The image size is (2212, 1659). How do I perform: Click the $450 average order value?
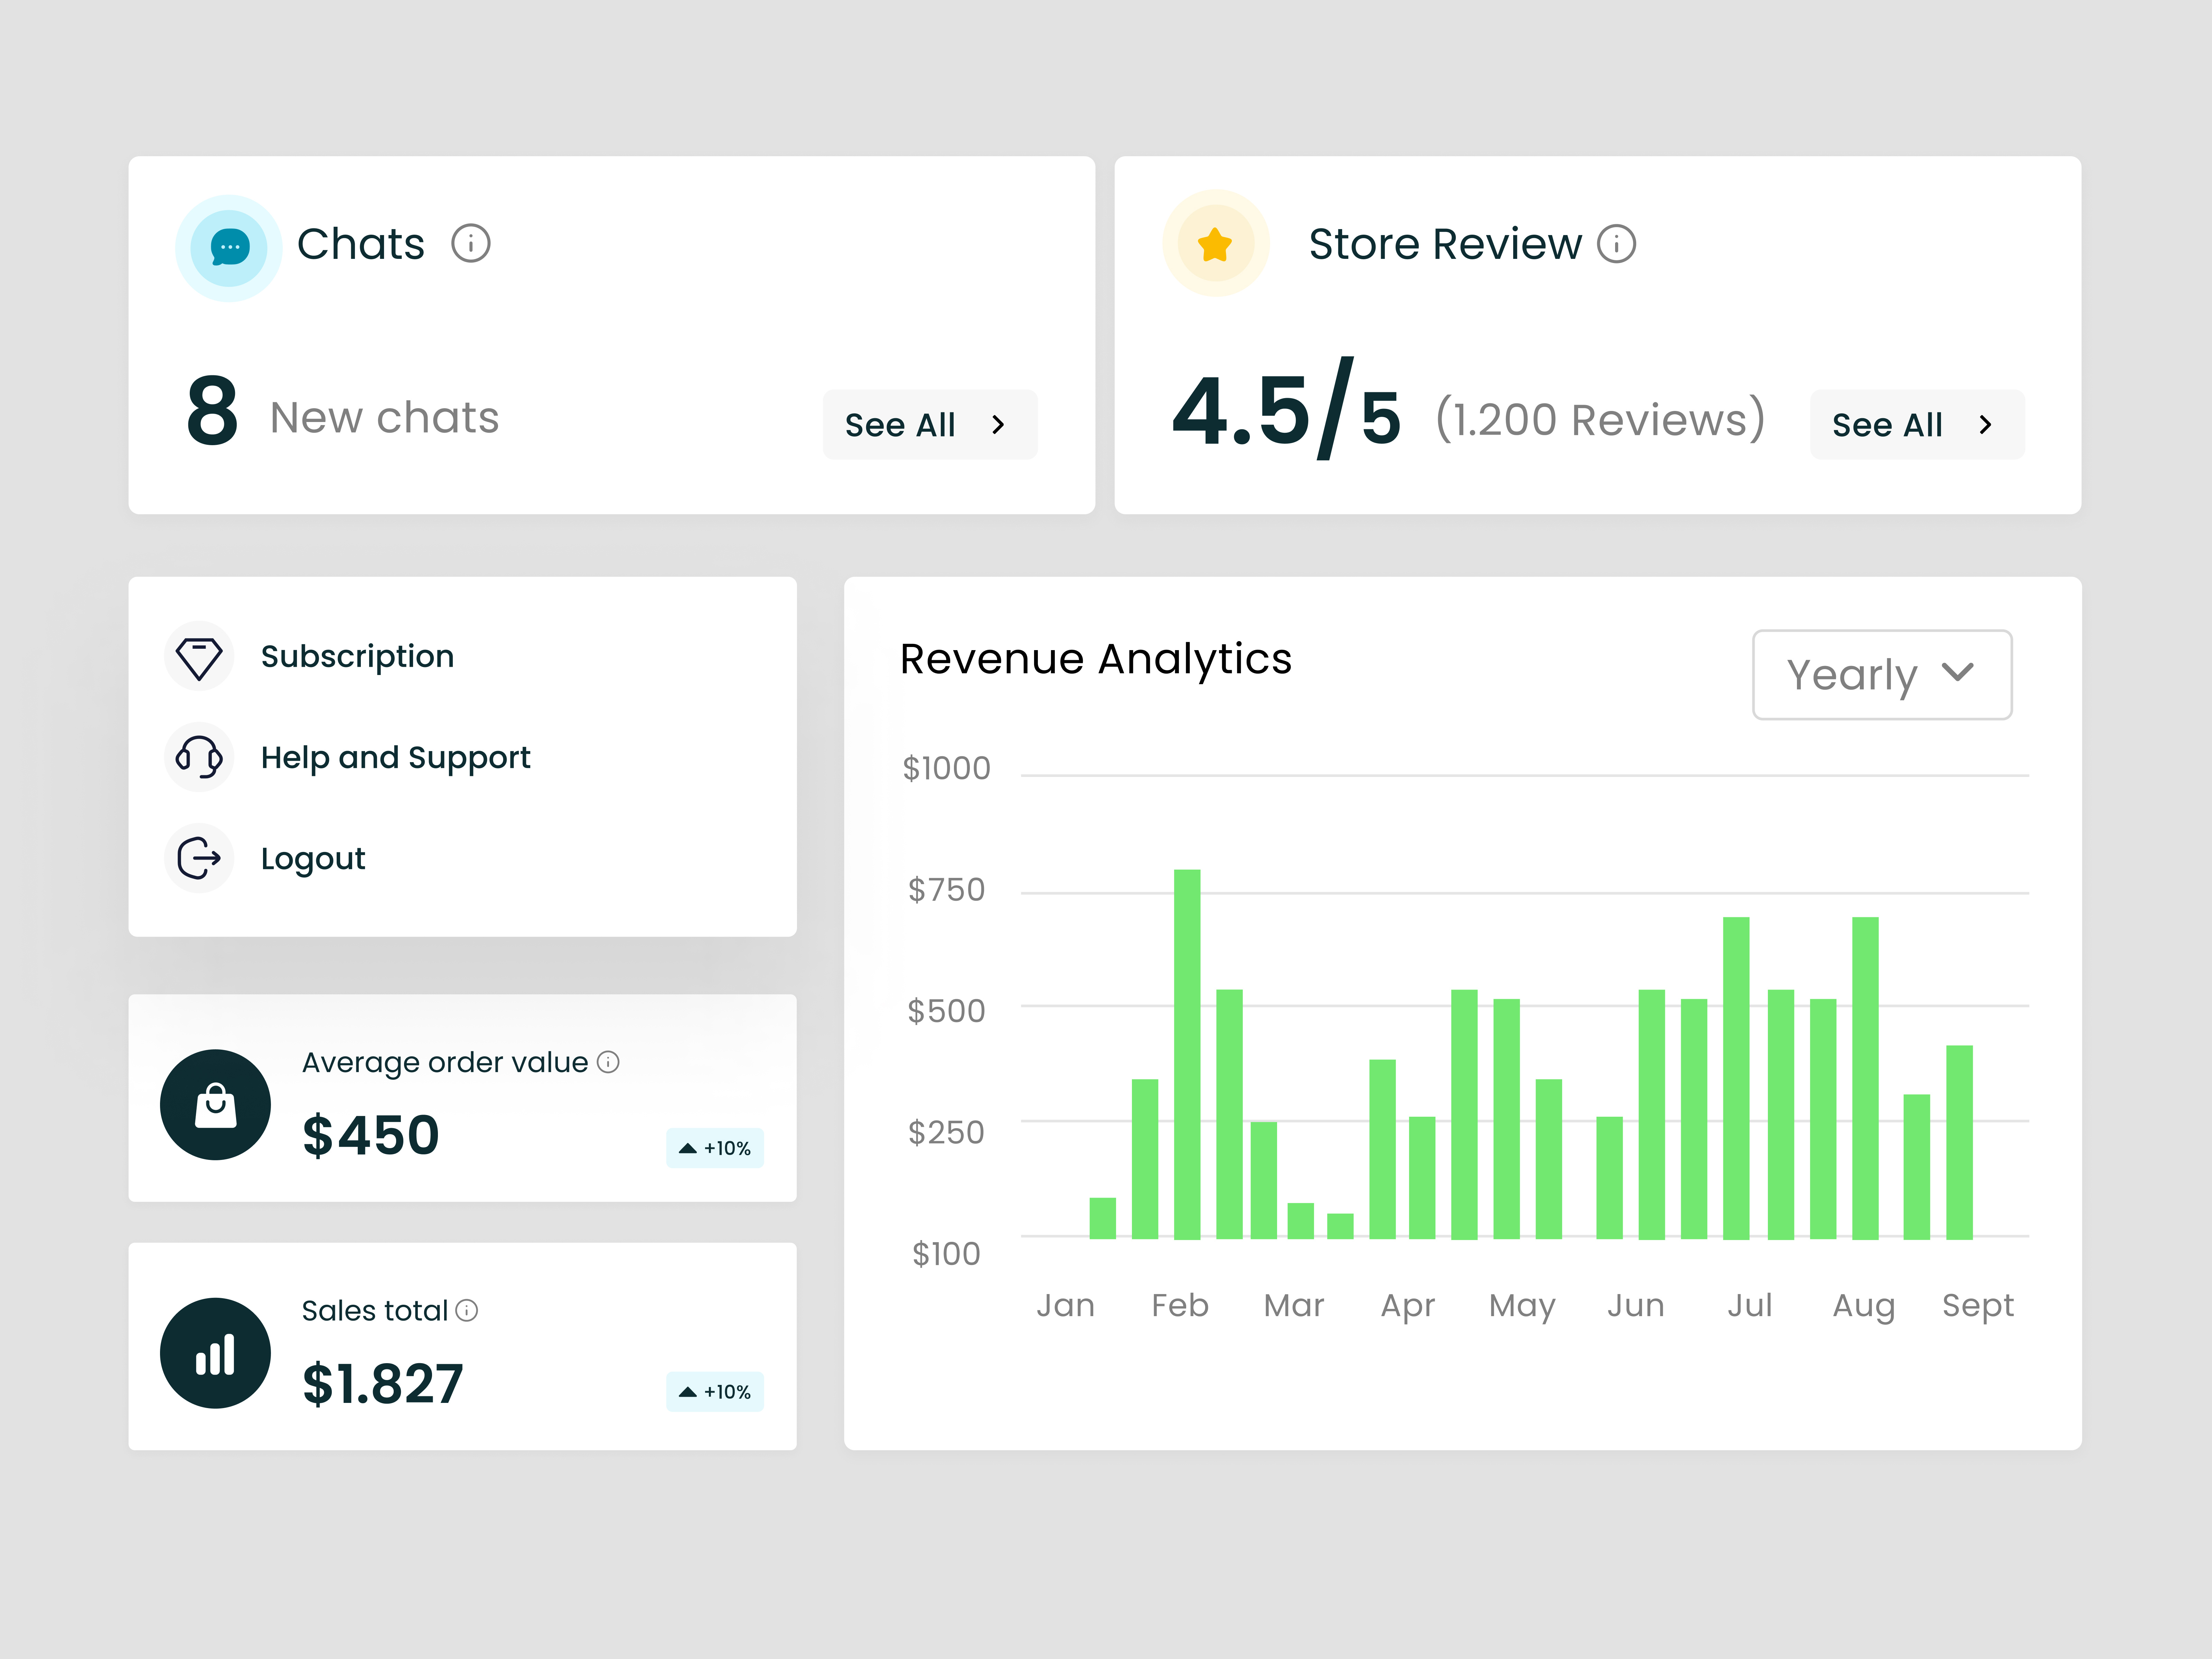(371, 1136)
